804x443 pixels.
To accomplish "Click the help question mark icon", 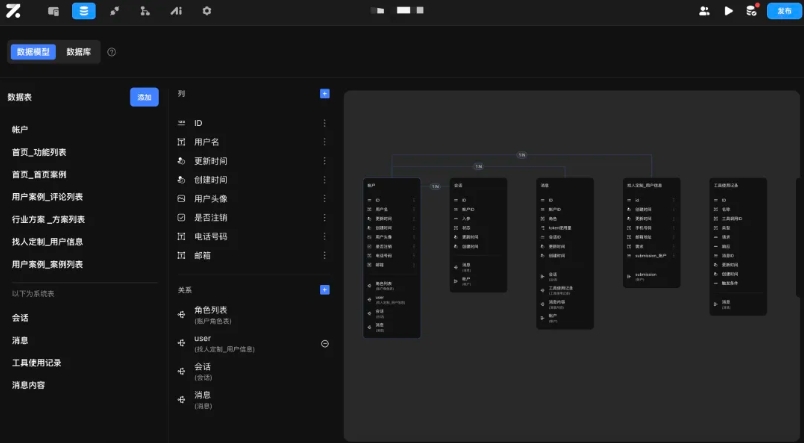I will (111, 52).
